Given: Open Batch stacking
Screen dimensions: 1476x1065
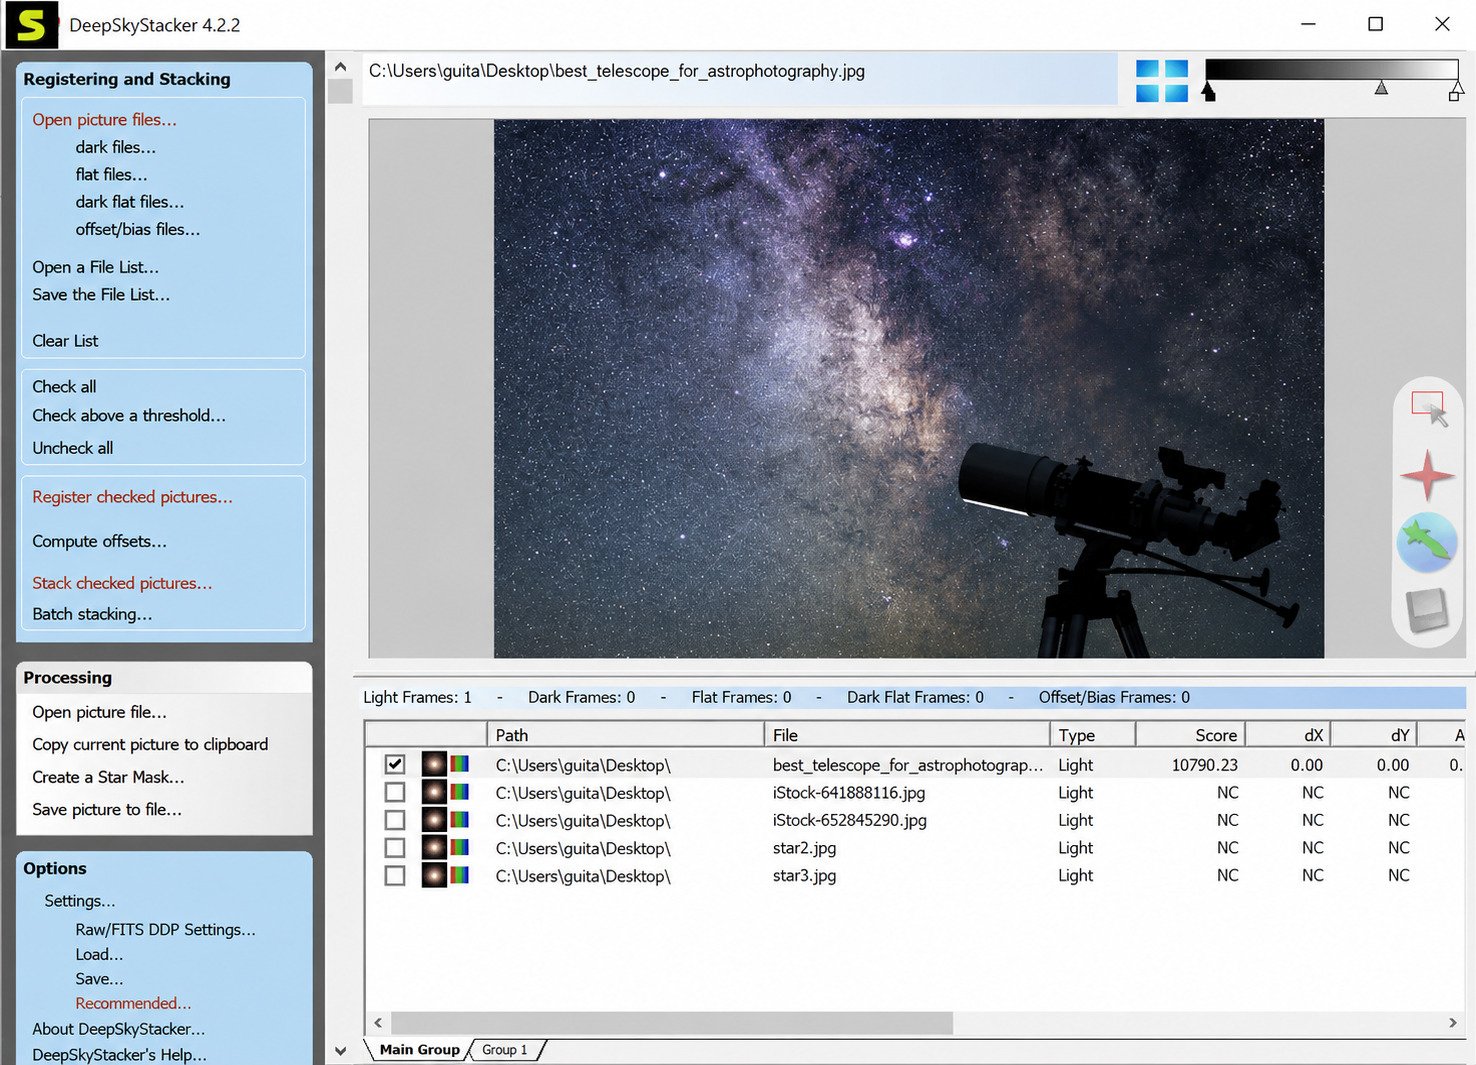Looking at the screenshot, I should tap(92, 614).
